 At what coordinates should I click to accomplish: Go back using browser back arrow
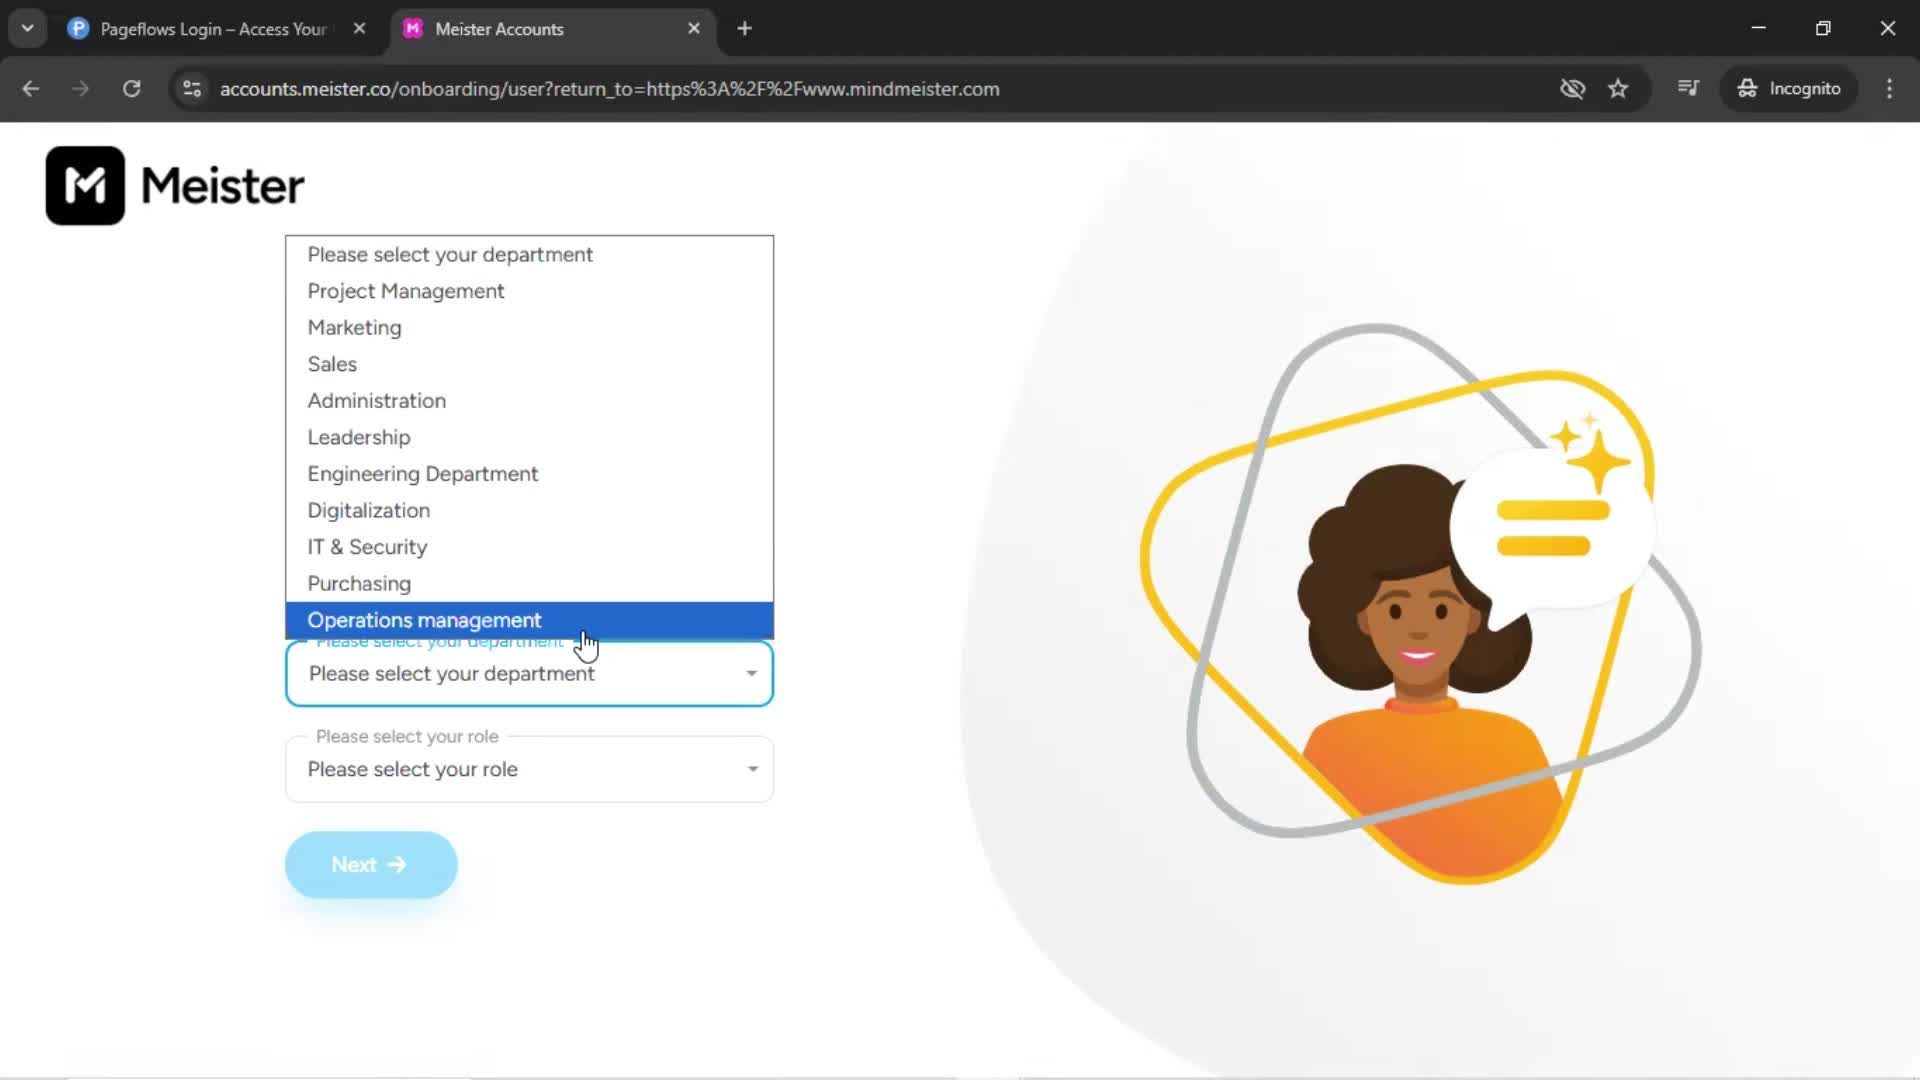pos(31,89)
